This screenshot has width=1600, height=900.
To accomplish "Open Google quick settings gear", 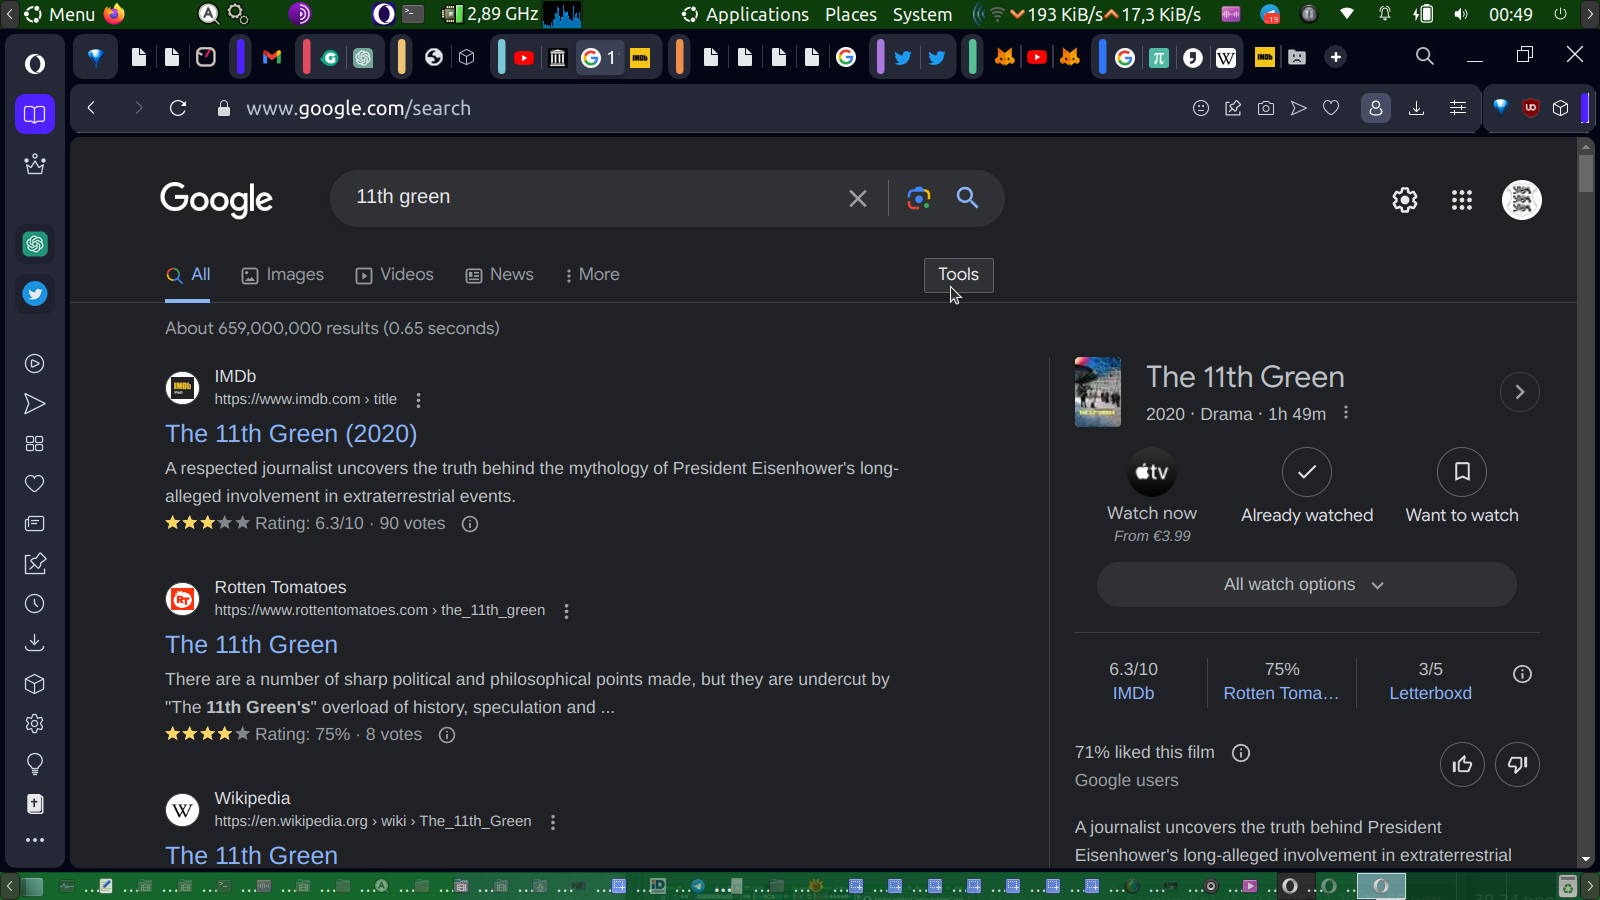I will (1405, 201).
